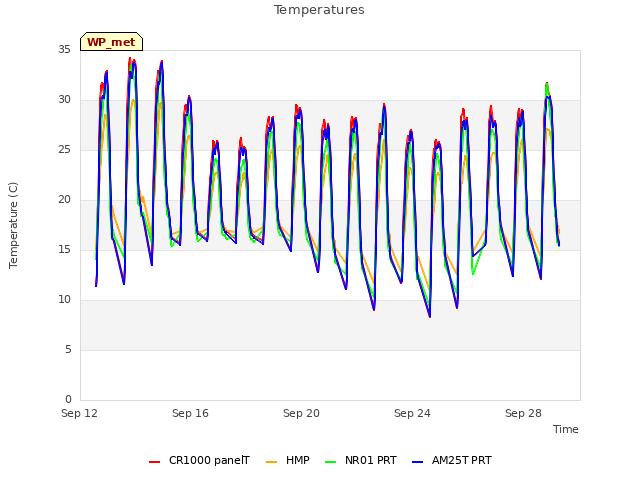
Task: Click the Temperatures chart title
Action: [x=319, y=10]
